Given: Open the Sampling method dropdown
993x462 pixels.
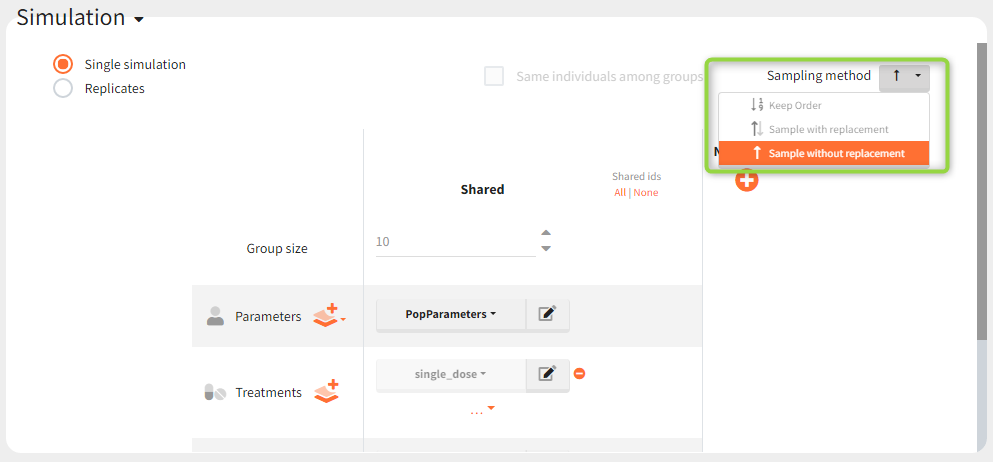Looking at the screenshot, I should [904, 76].
